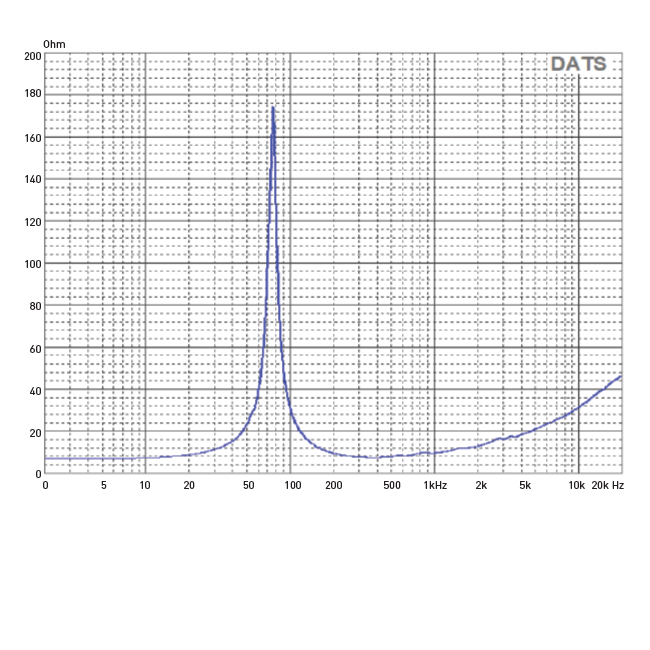Select the 180 ohm axis label

click(33, 93)
